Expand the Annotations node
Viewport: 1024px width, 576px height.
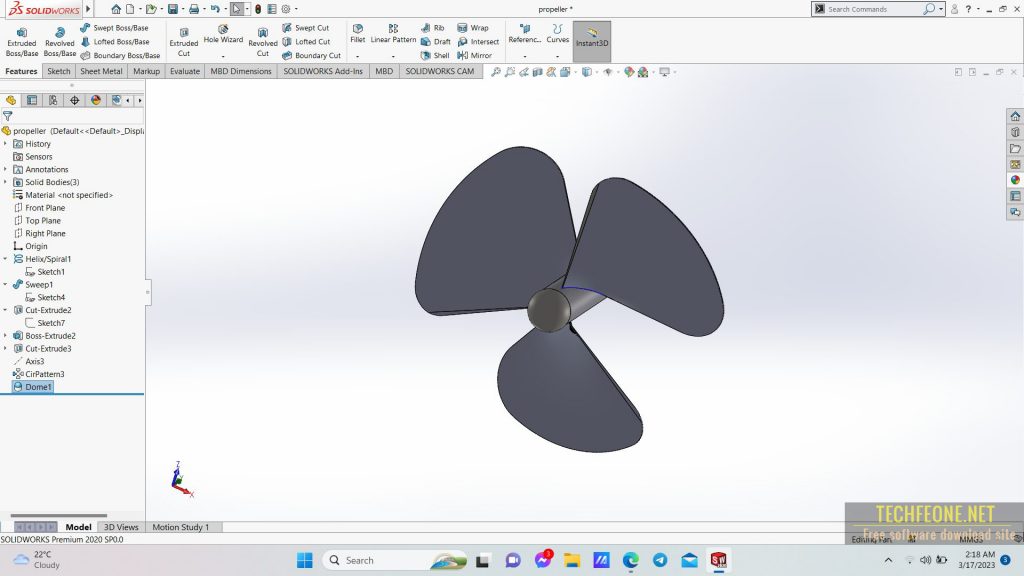point(5,169)
